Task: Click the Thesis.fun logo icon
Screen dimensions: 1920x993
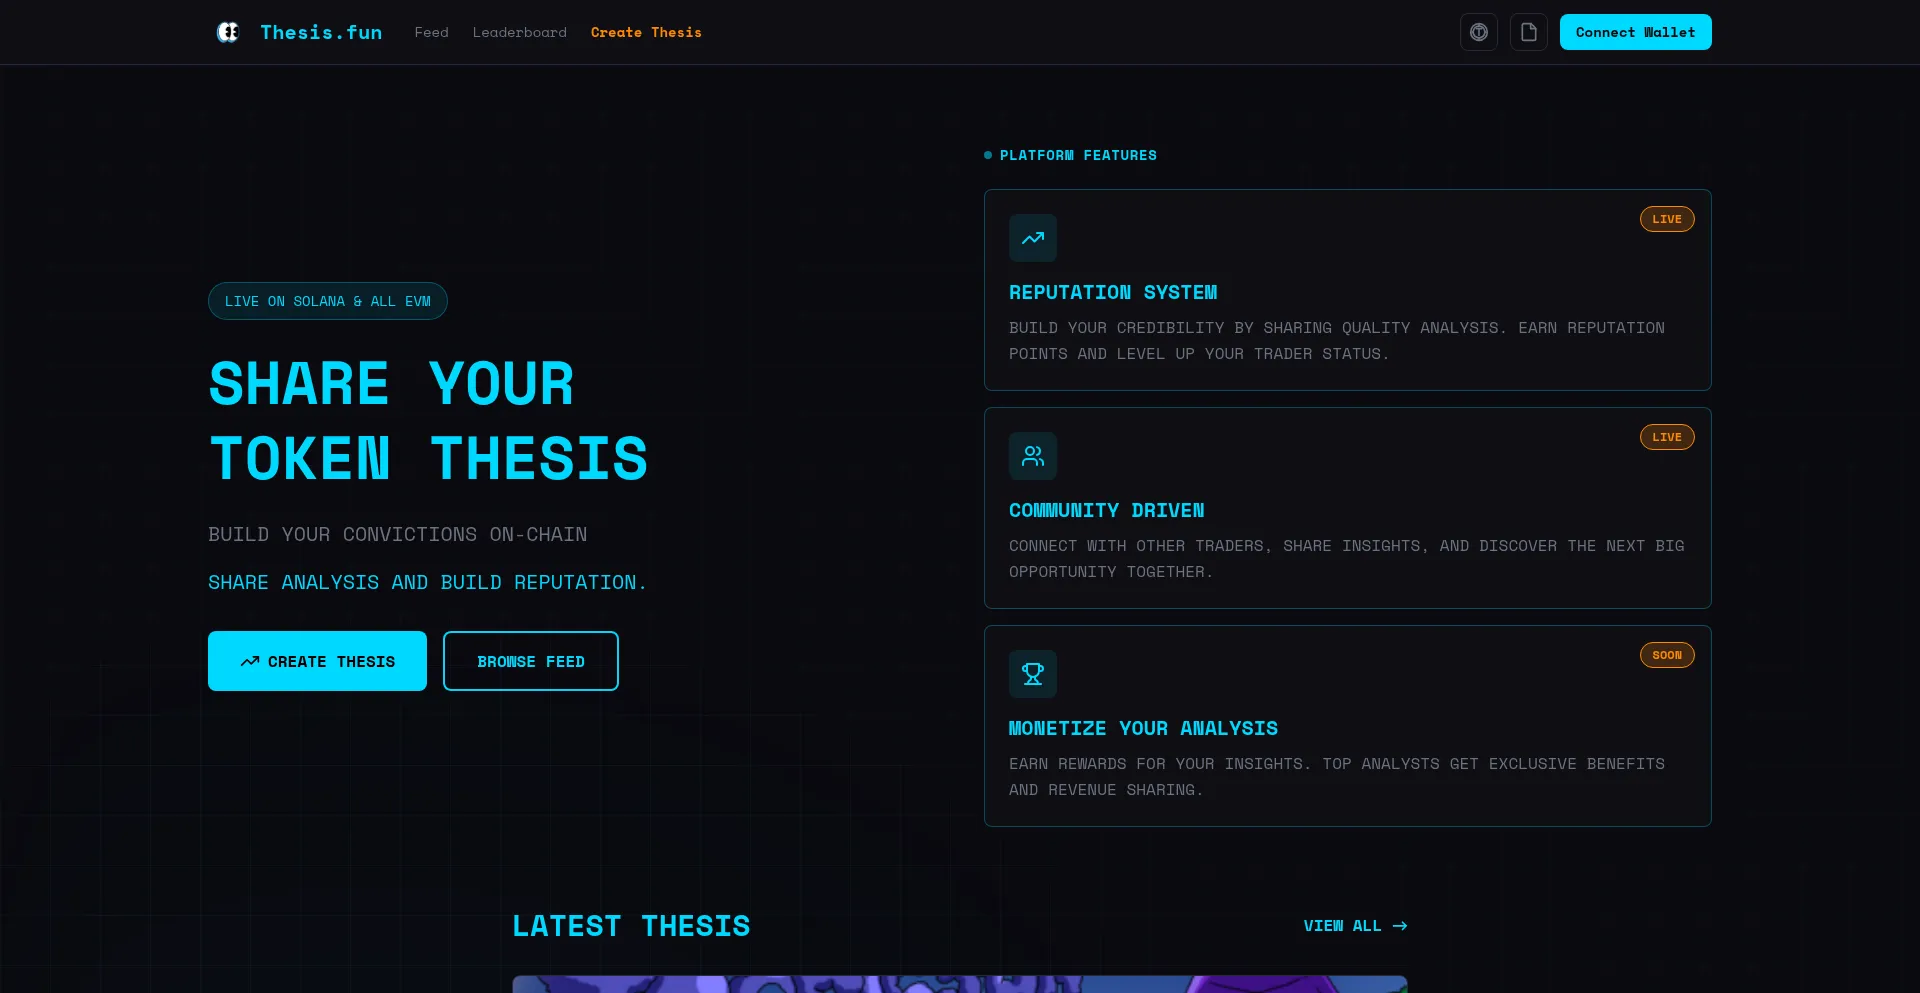Action: click(x=228, y=32)
